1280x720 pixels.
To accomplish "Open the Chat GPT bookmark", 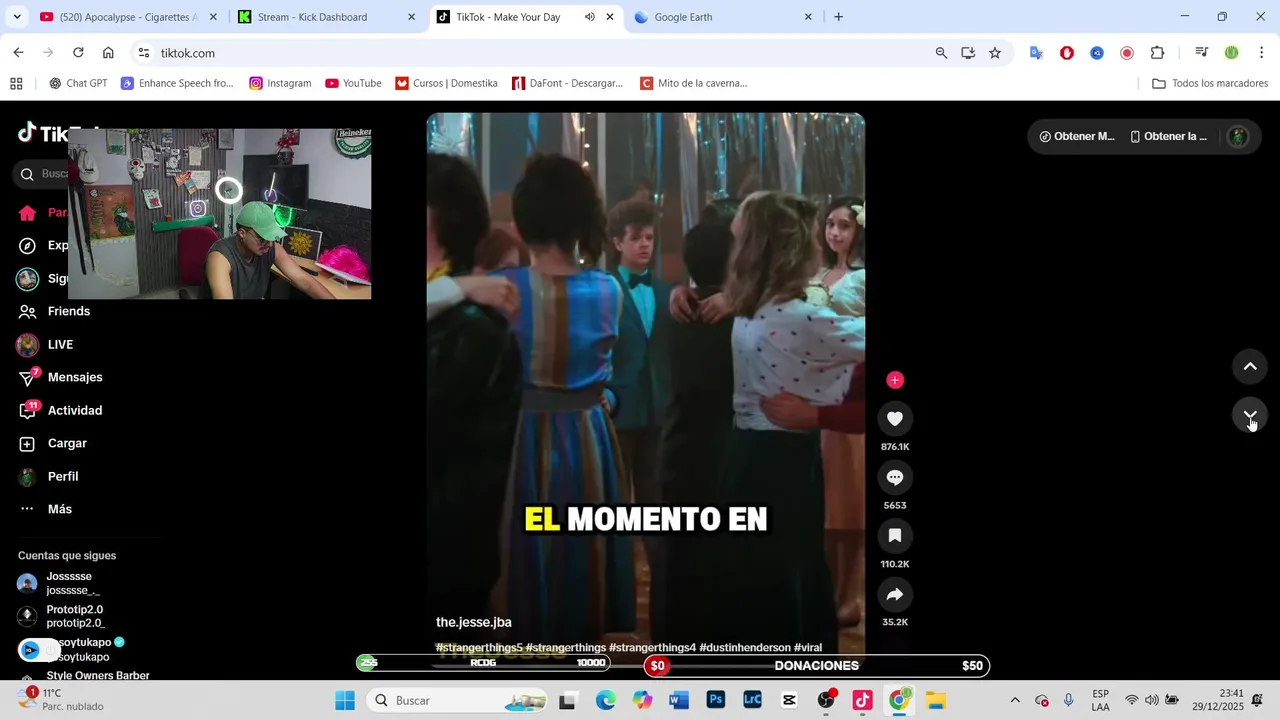I will [x=78, y=84].
